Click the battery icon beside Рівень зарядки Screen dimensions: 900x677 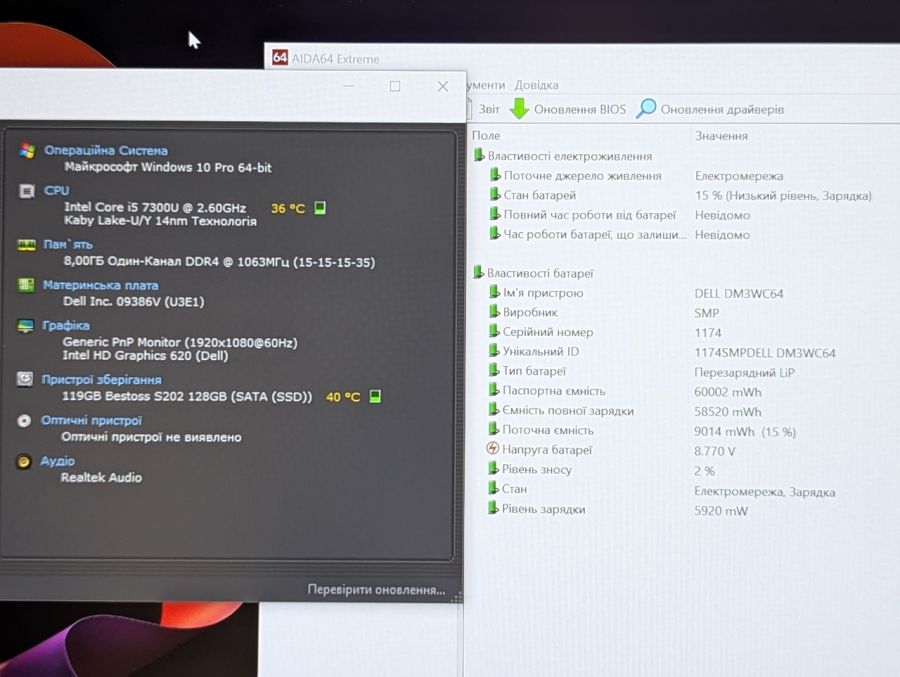pyautogui.click(x=492, y=508)
